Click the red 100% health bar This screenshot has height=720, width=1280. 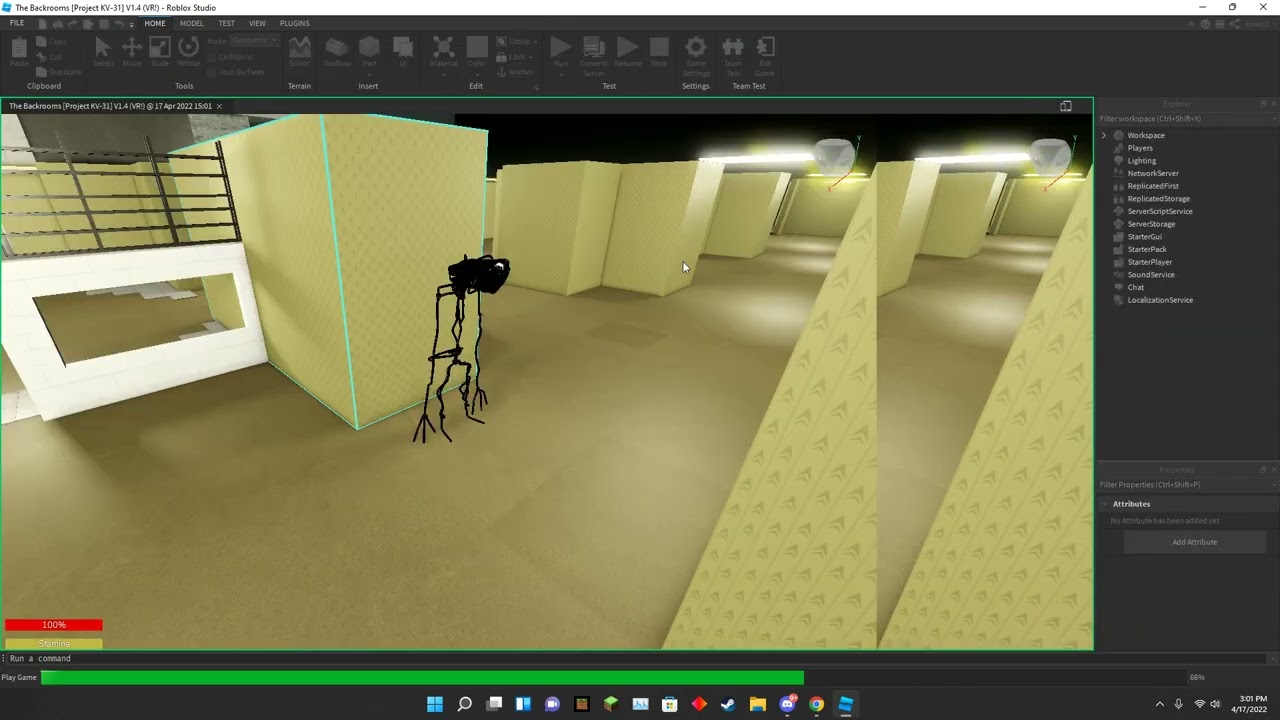point(54,625)
